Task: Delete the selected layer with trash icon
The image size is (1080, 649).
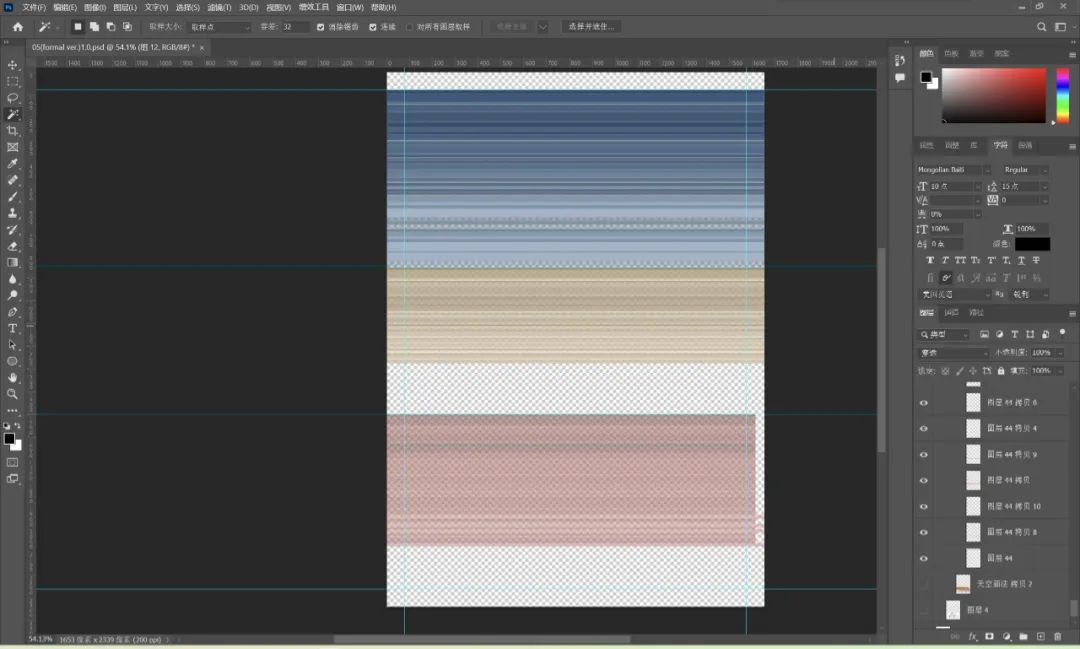Action: 1058,637
